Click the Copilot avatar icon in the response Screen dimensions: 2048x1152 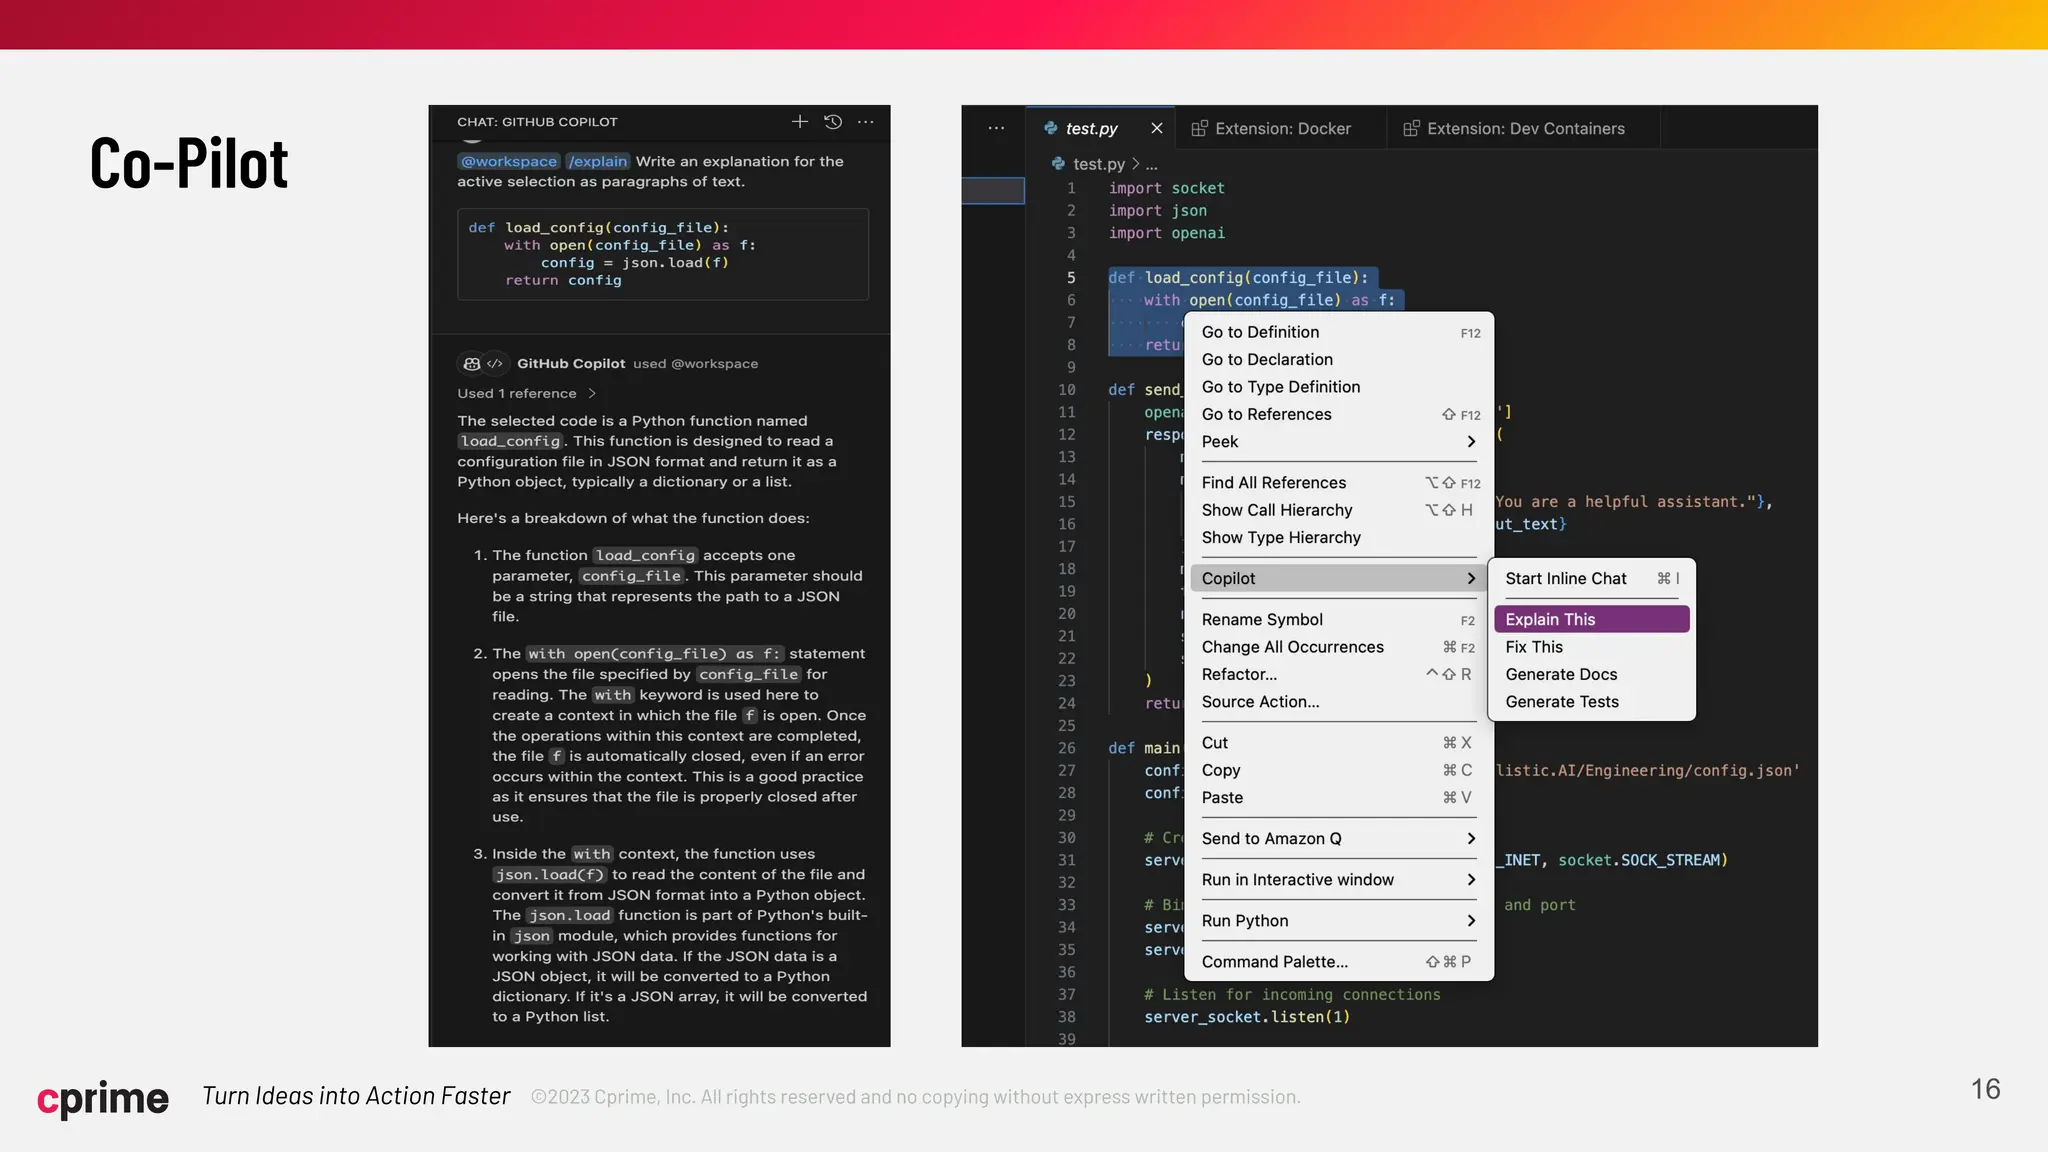tap(472, 364)
